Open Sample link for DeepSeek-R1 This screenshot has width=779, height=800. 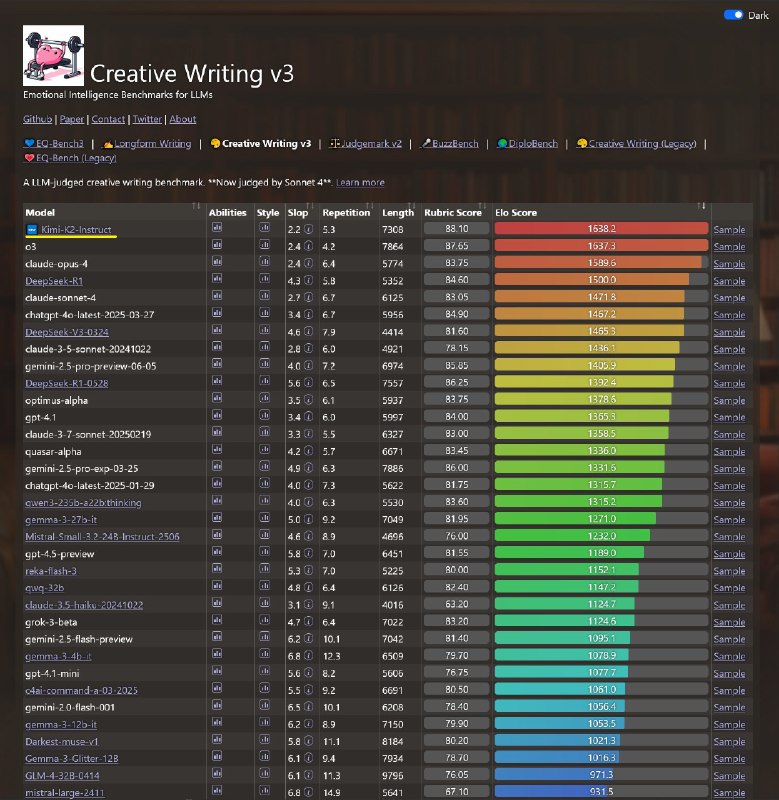click(729, 281)
